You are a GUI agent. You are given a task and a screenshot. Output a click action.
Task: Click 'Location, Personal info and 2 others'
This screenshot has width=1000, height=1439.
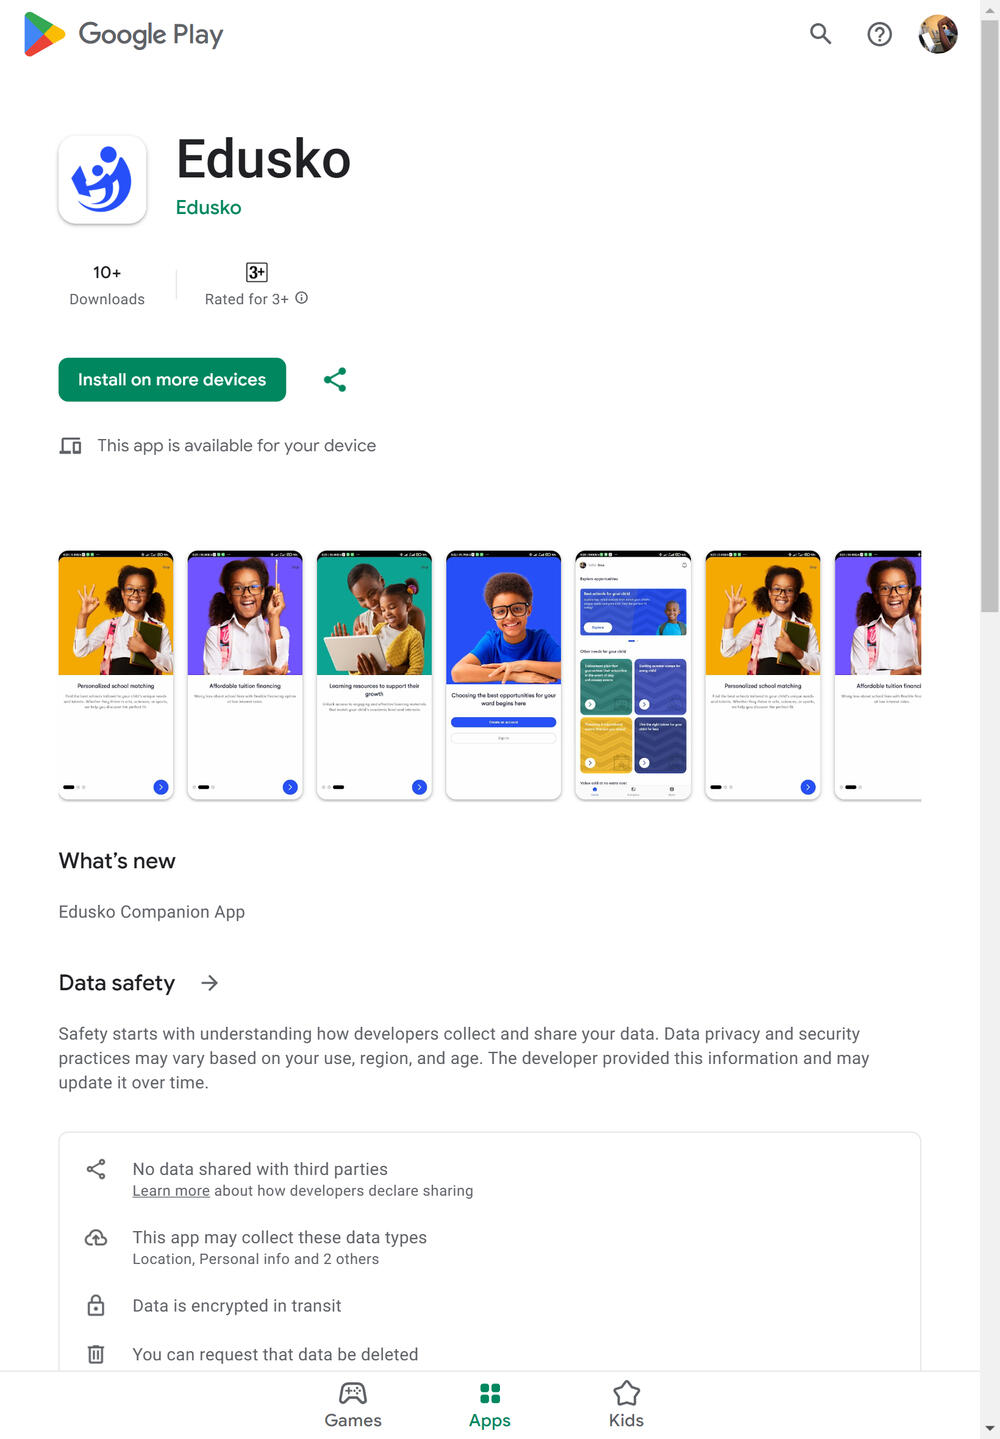point(256,1259)
